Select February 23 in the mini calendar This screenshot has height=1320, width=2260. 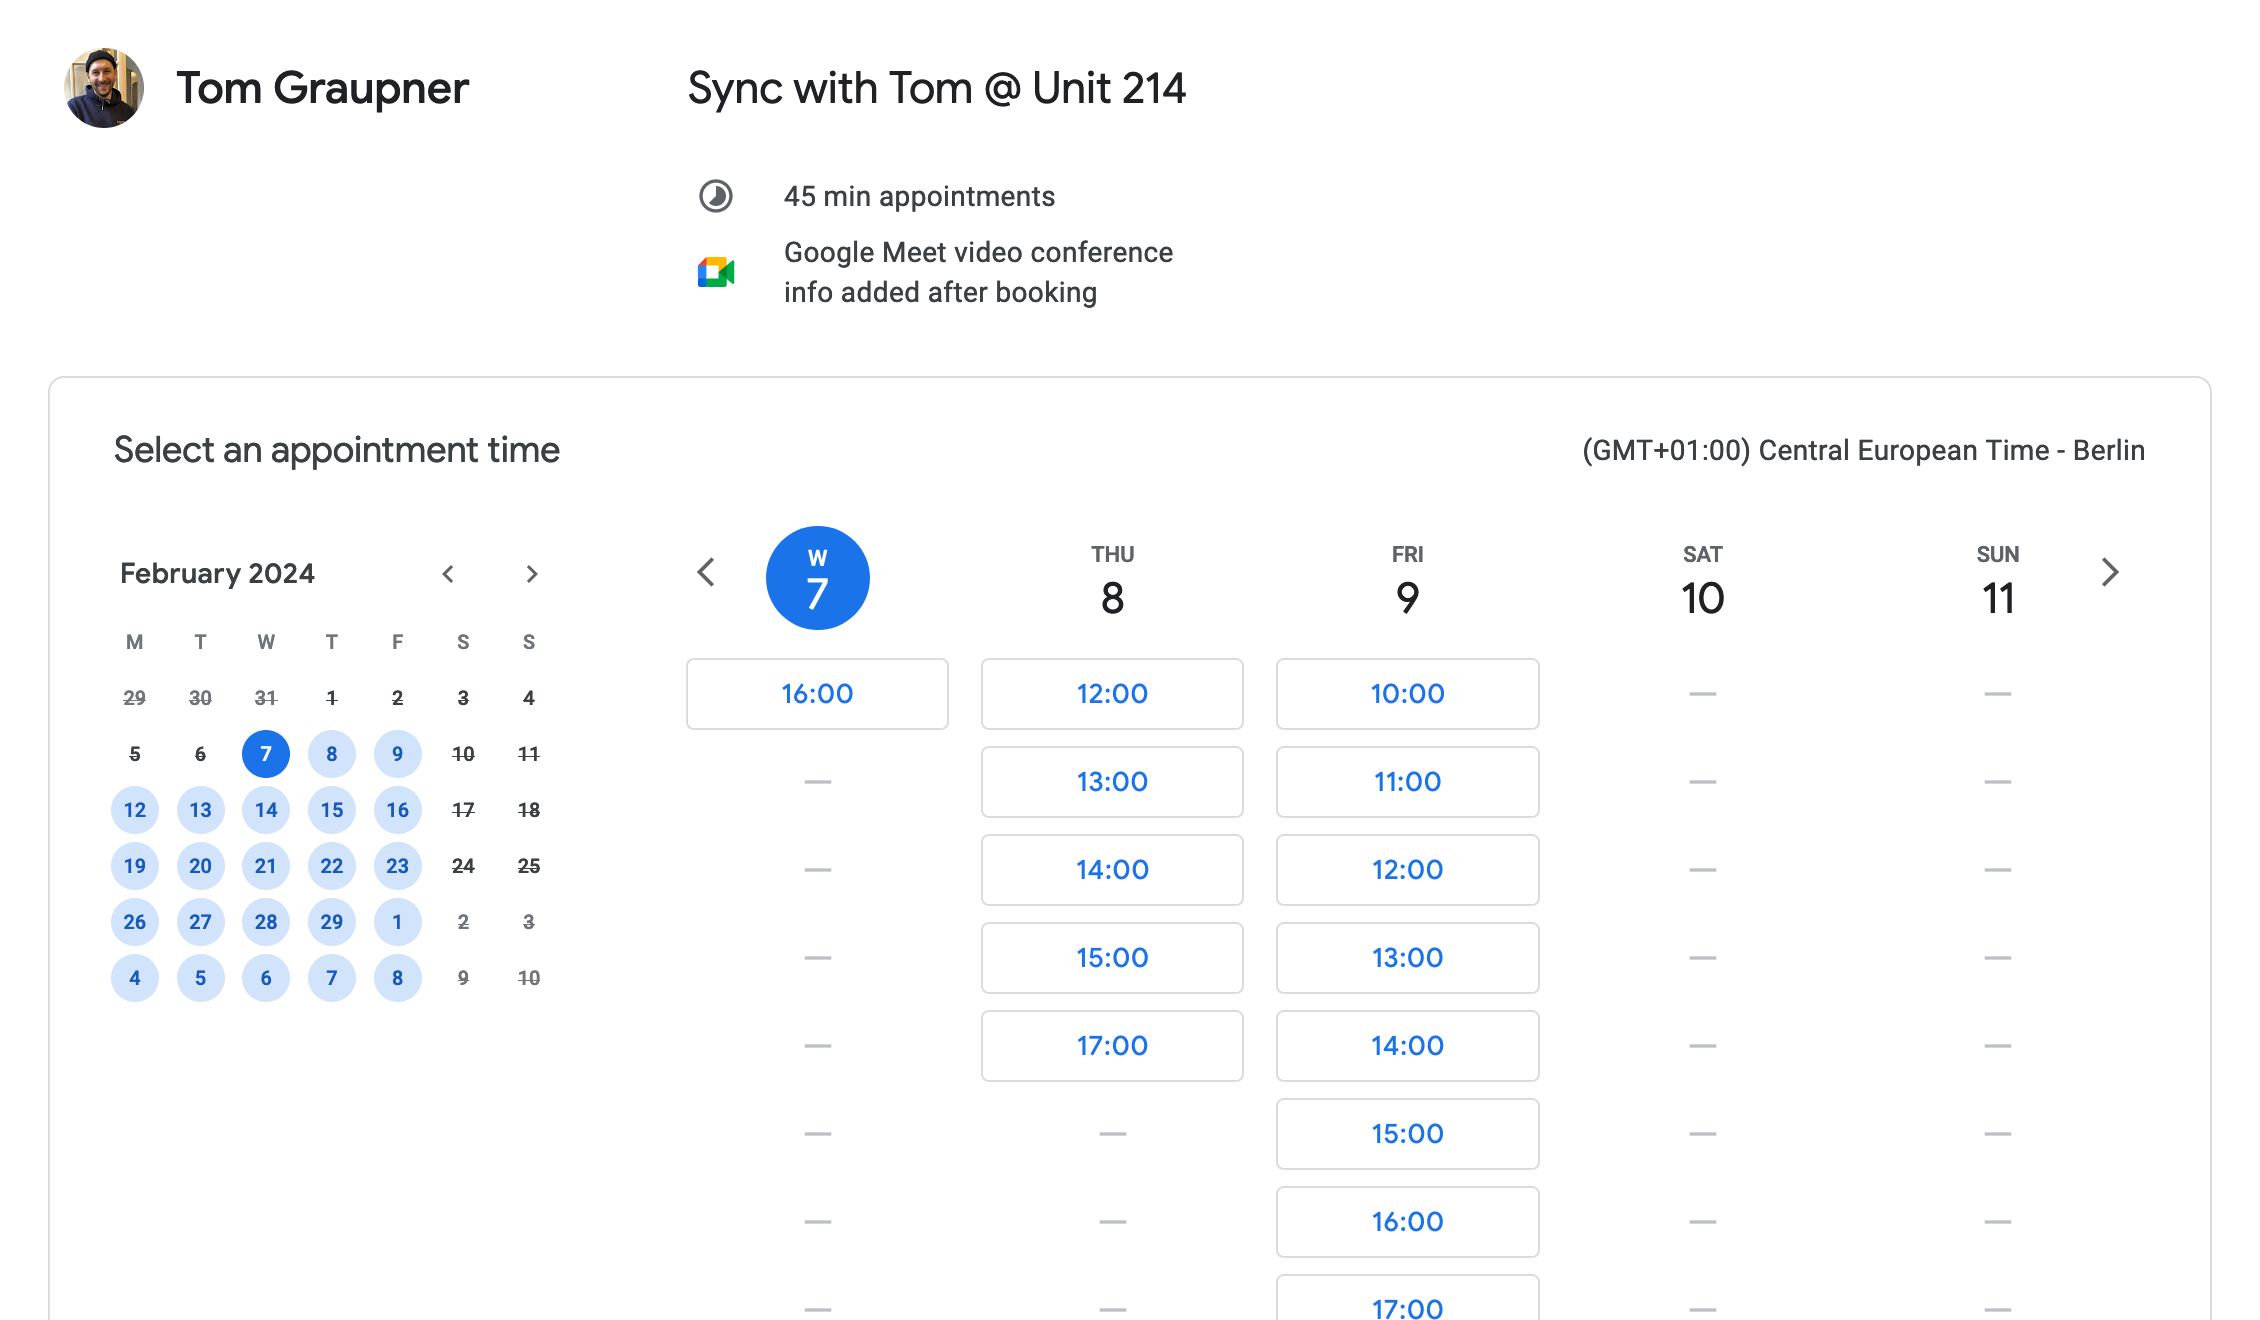click(x=397, y=866)
